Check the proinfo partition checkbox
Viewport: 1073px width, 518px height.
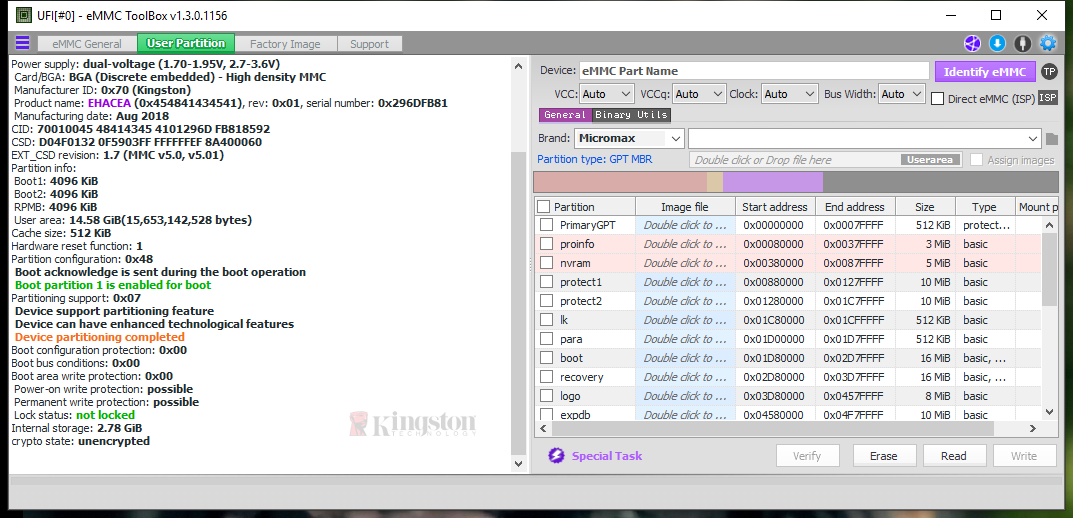tap(546, 244)
